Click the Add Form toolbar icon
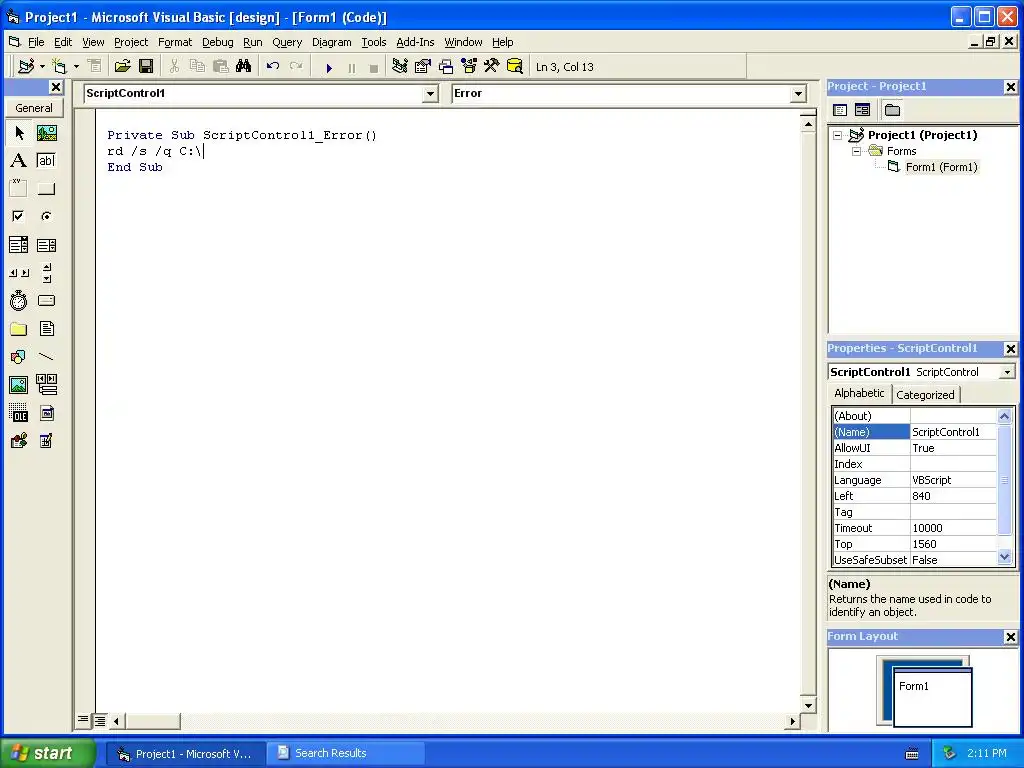 click(x=59, y=67)
